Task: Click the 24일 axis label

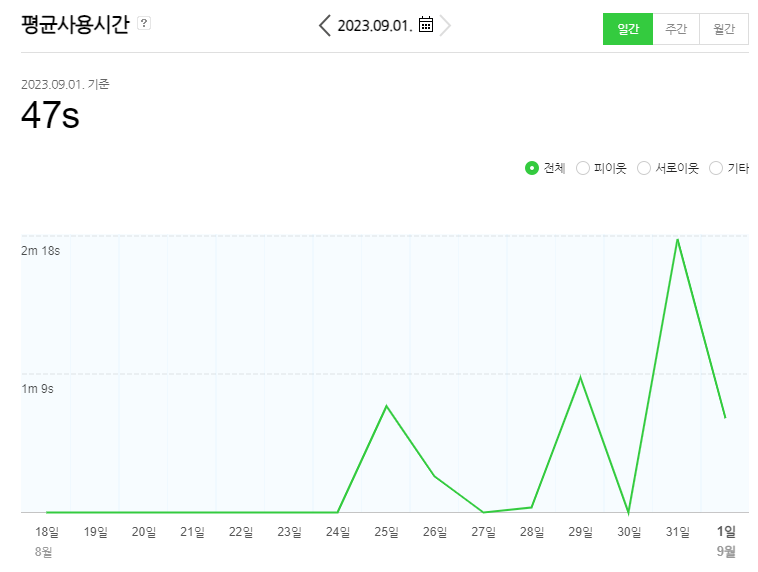Action: 338,532
